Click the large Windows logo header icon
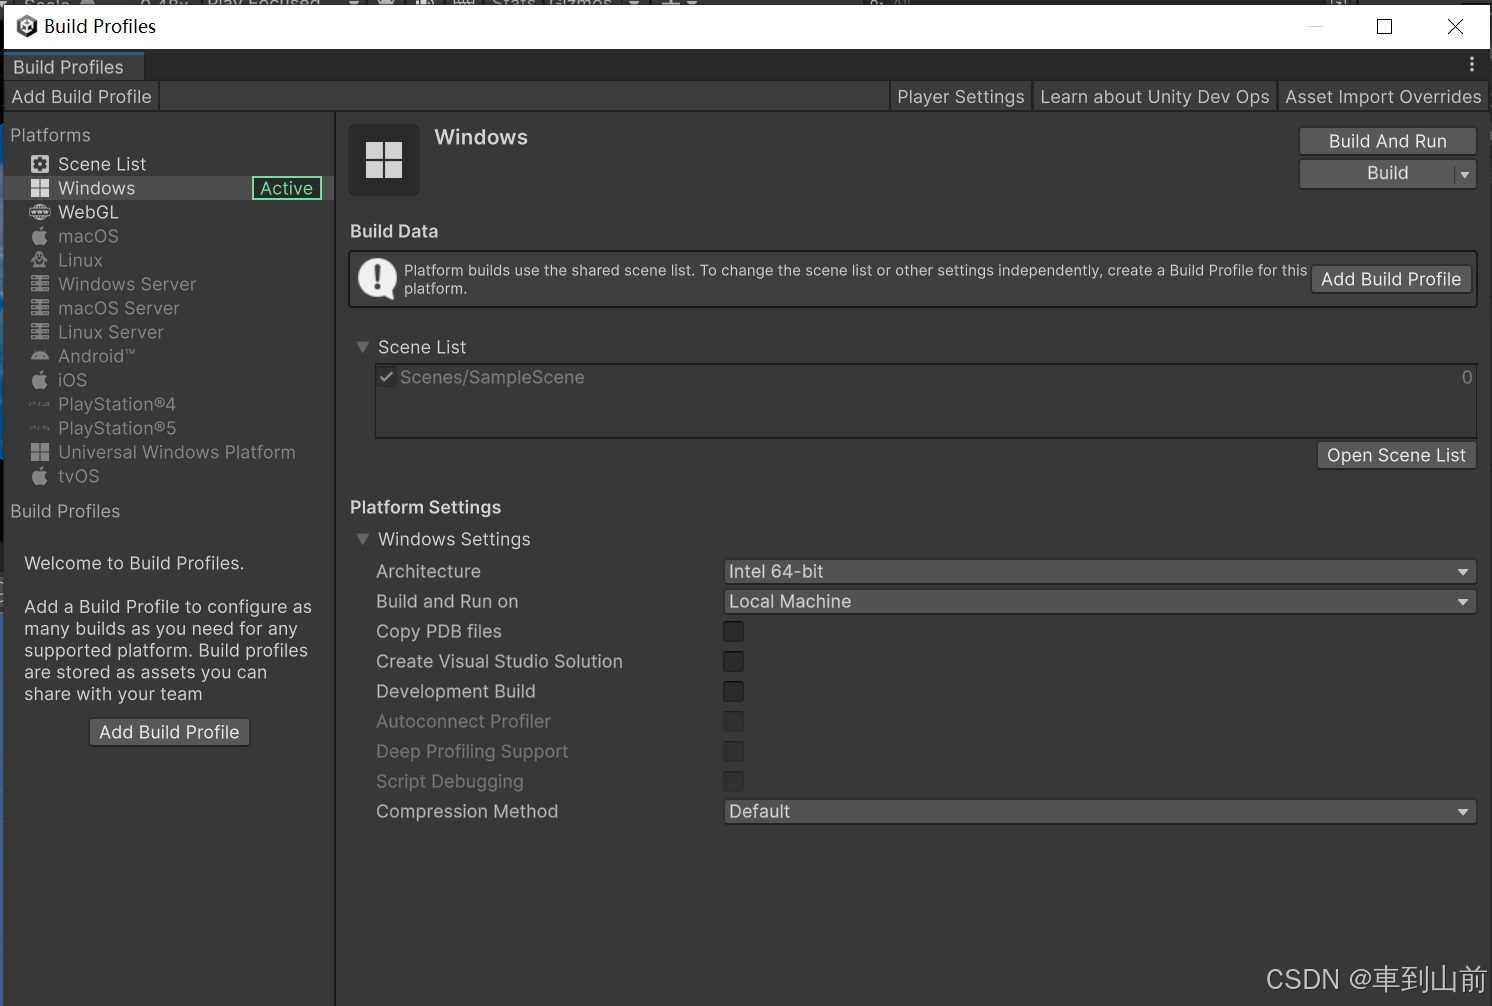The image size is (1492, 1006). [x=384, y=160]
